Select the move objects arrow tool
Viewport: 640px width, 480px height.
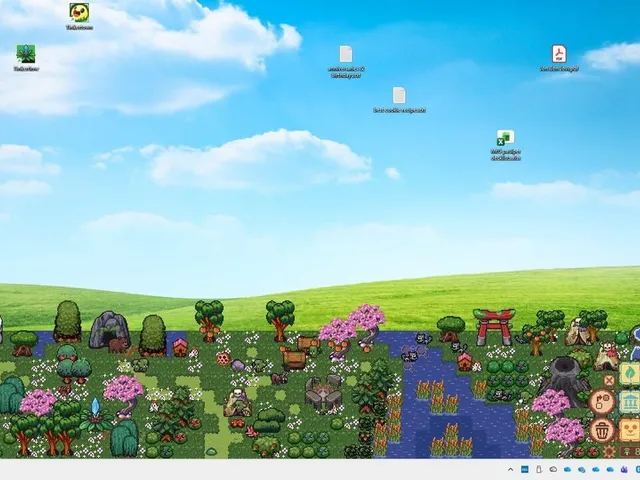tap(602, 401)
